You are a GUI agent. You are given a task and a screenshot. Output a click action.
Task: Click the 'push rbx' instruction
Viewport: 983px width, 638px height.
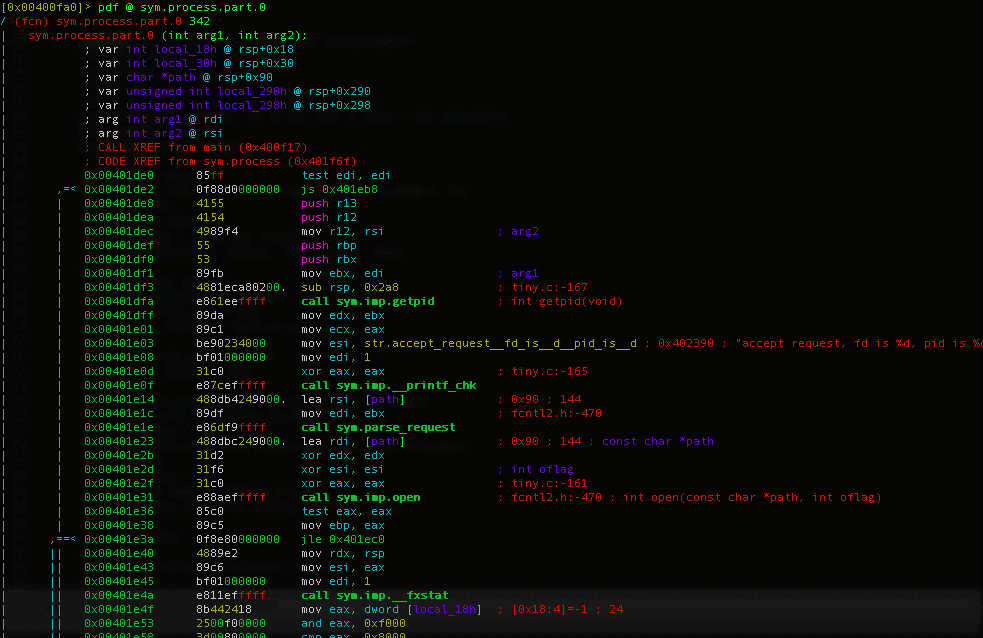pos(329,259)
